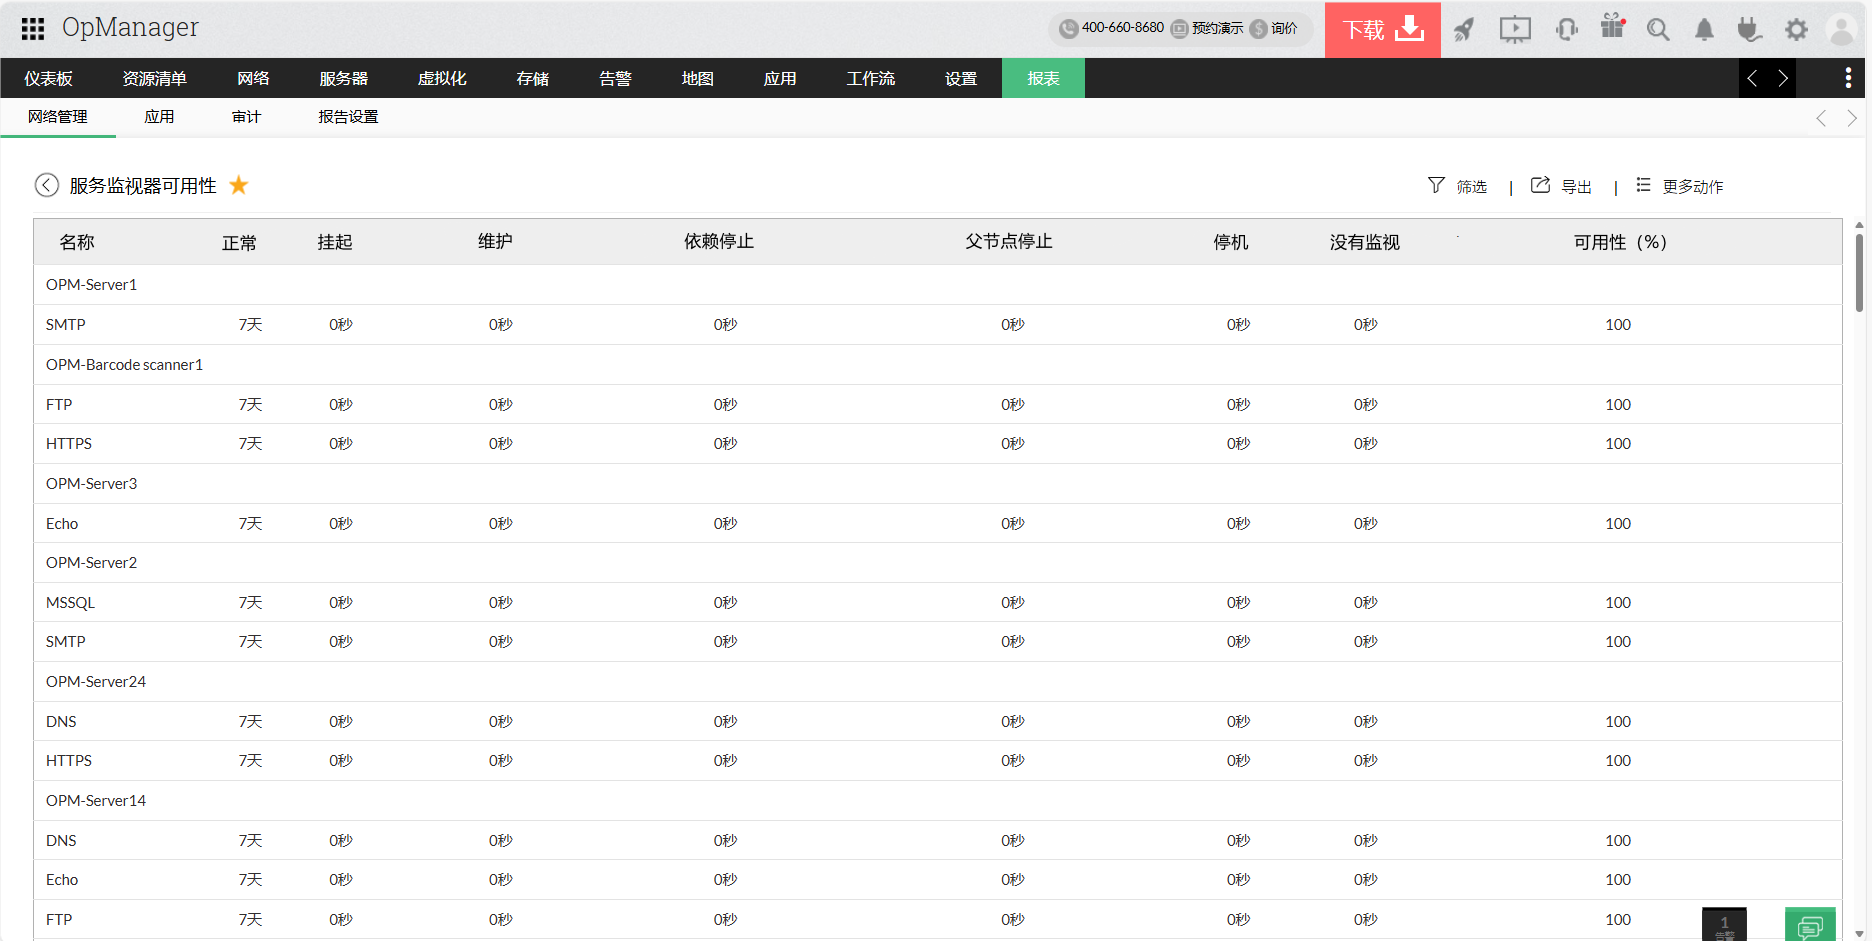Toggle the favorite star for this report
The image size is (1872, 941).
point(239,185)
